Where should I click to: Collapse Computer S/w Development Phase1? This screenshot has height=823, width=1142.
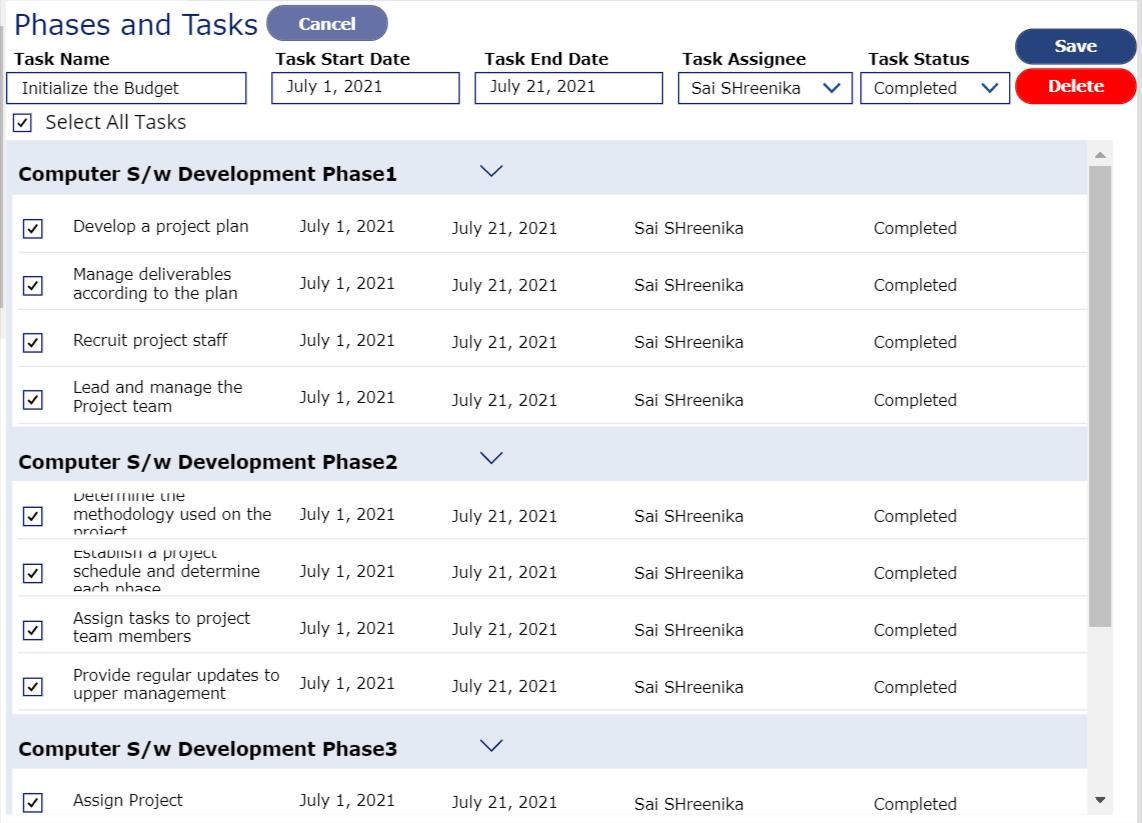[491, 171]
